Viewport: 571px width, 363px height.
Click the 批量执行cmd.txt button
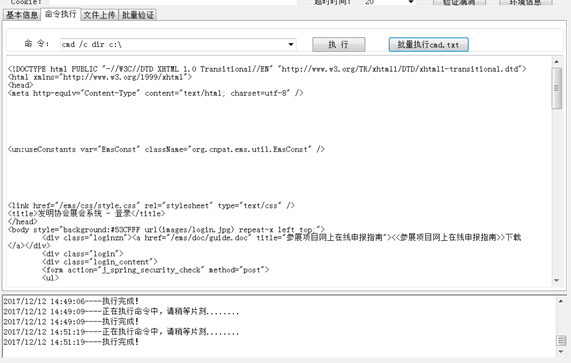pos(428,44)
